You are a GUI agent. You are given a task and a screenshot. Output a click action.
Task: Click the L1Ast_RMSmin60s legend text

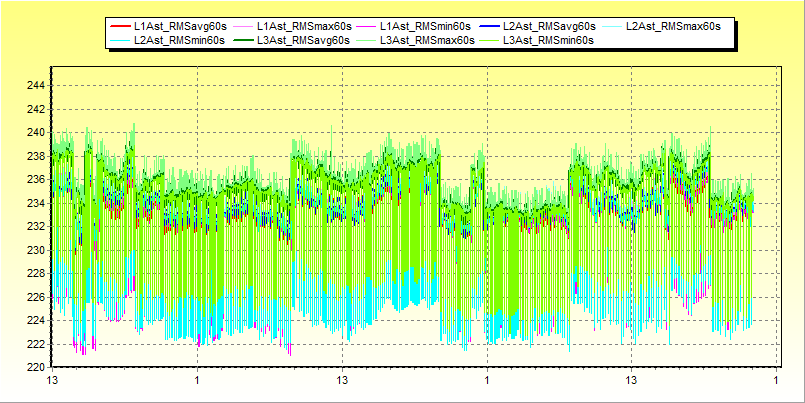(427, 25)
